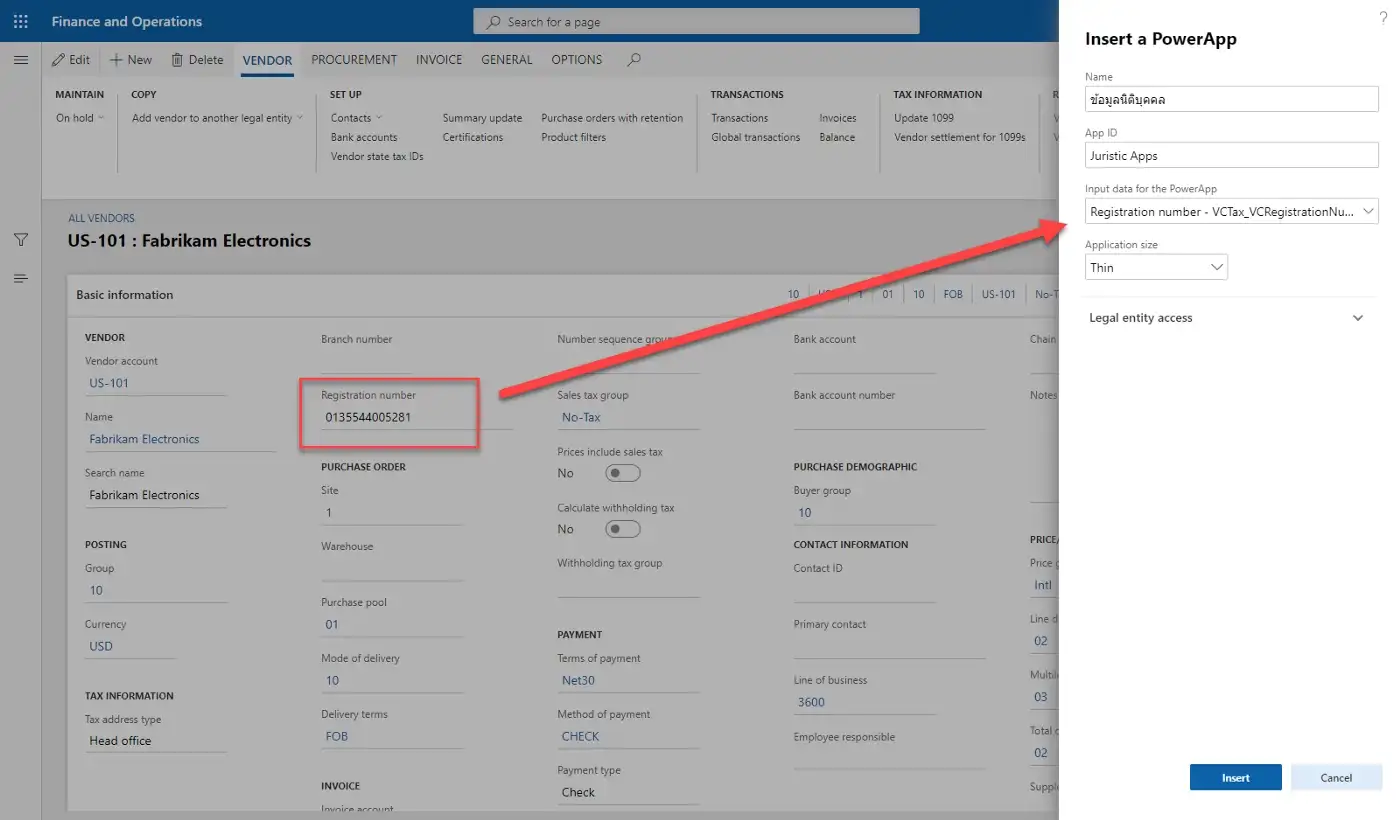Open the Contacts dropdown in Set up

pos(356,118)
